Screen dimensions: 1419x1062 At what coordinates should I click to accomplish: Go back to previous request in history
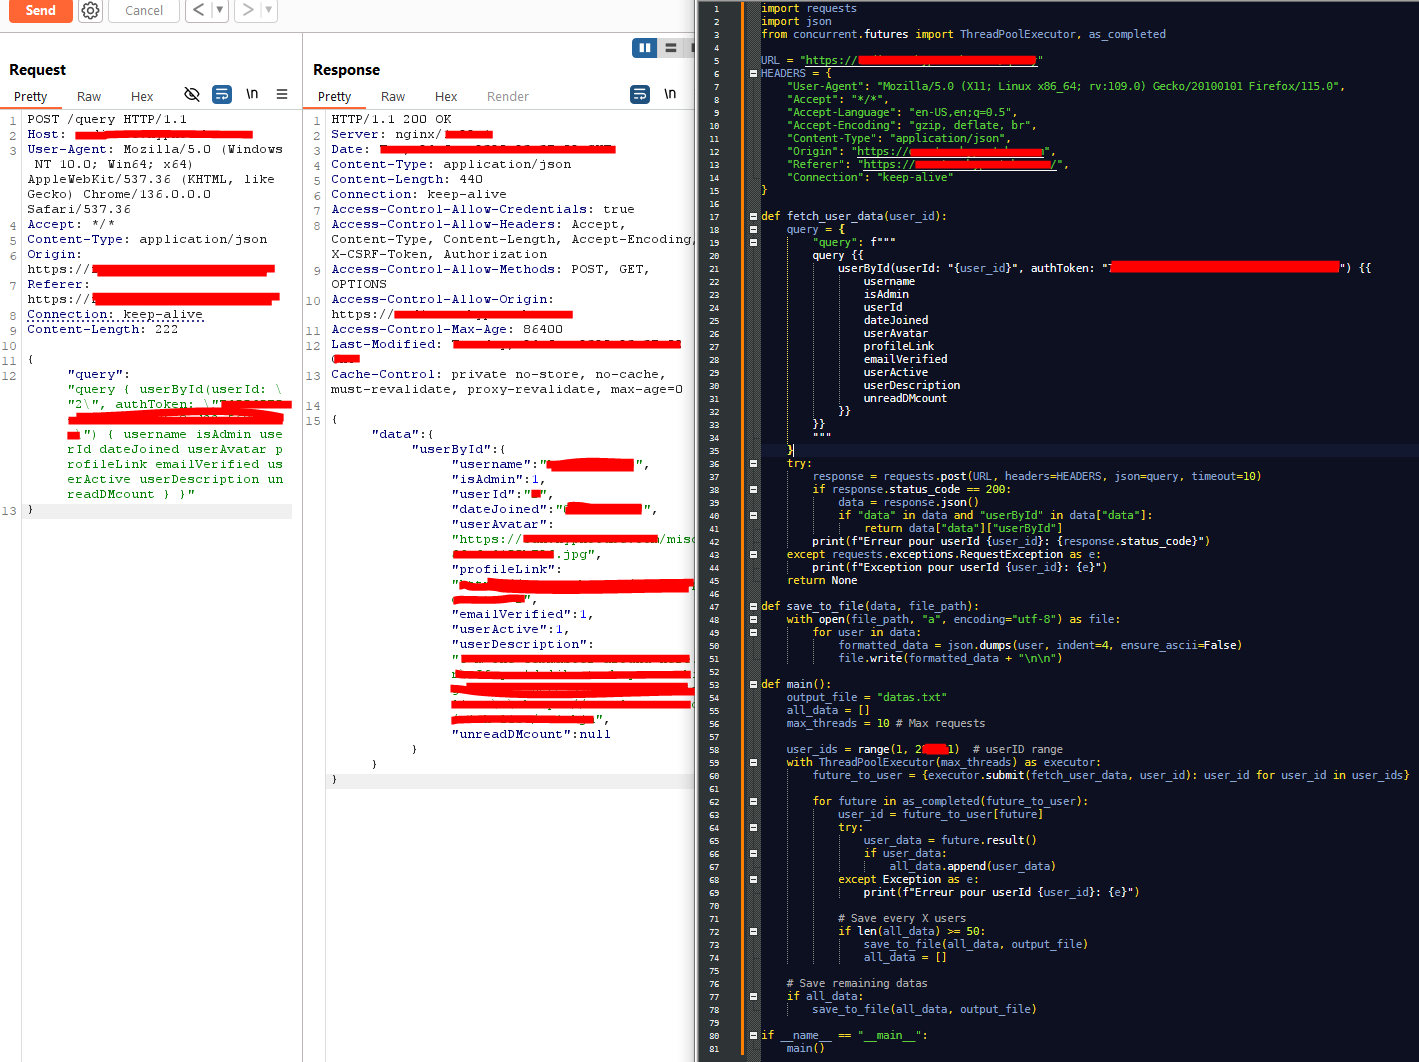pyautogui.click(x=198, y=10)
